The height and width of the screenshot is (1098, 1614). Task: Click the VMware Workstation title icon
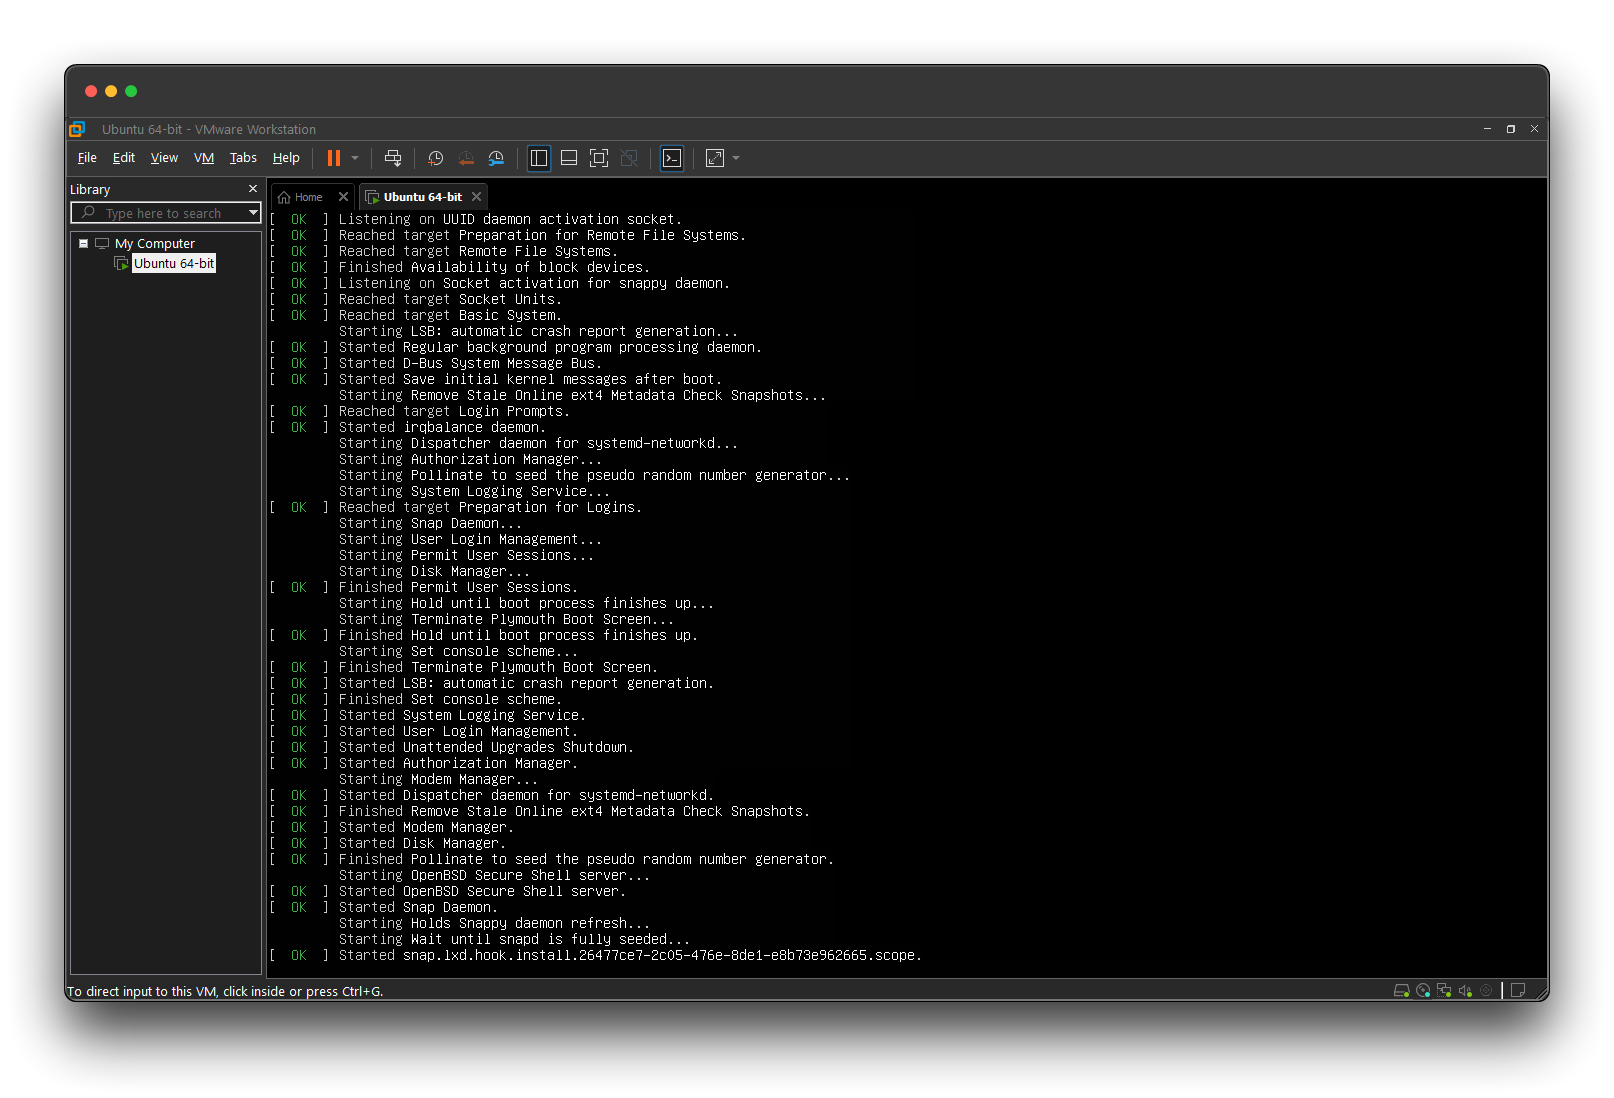(77, 129)
